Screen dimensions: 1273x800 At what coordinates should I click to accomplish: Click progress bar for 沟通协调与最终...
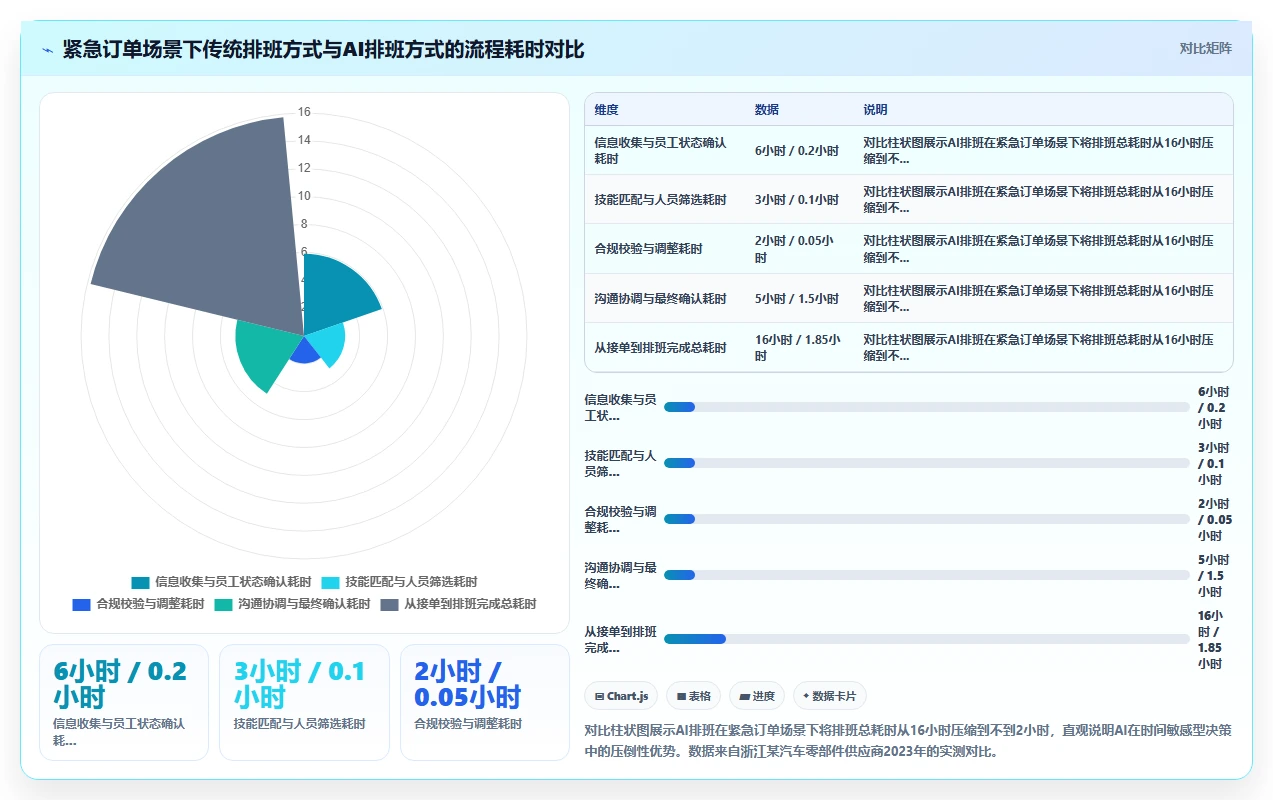pyautogui.click(x=927, y=575)
